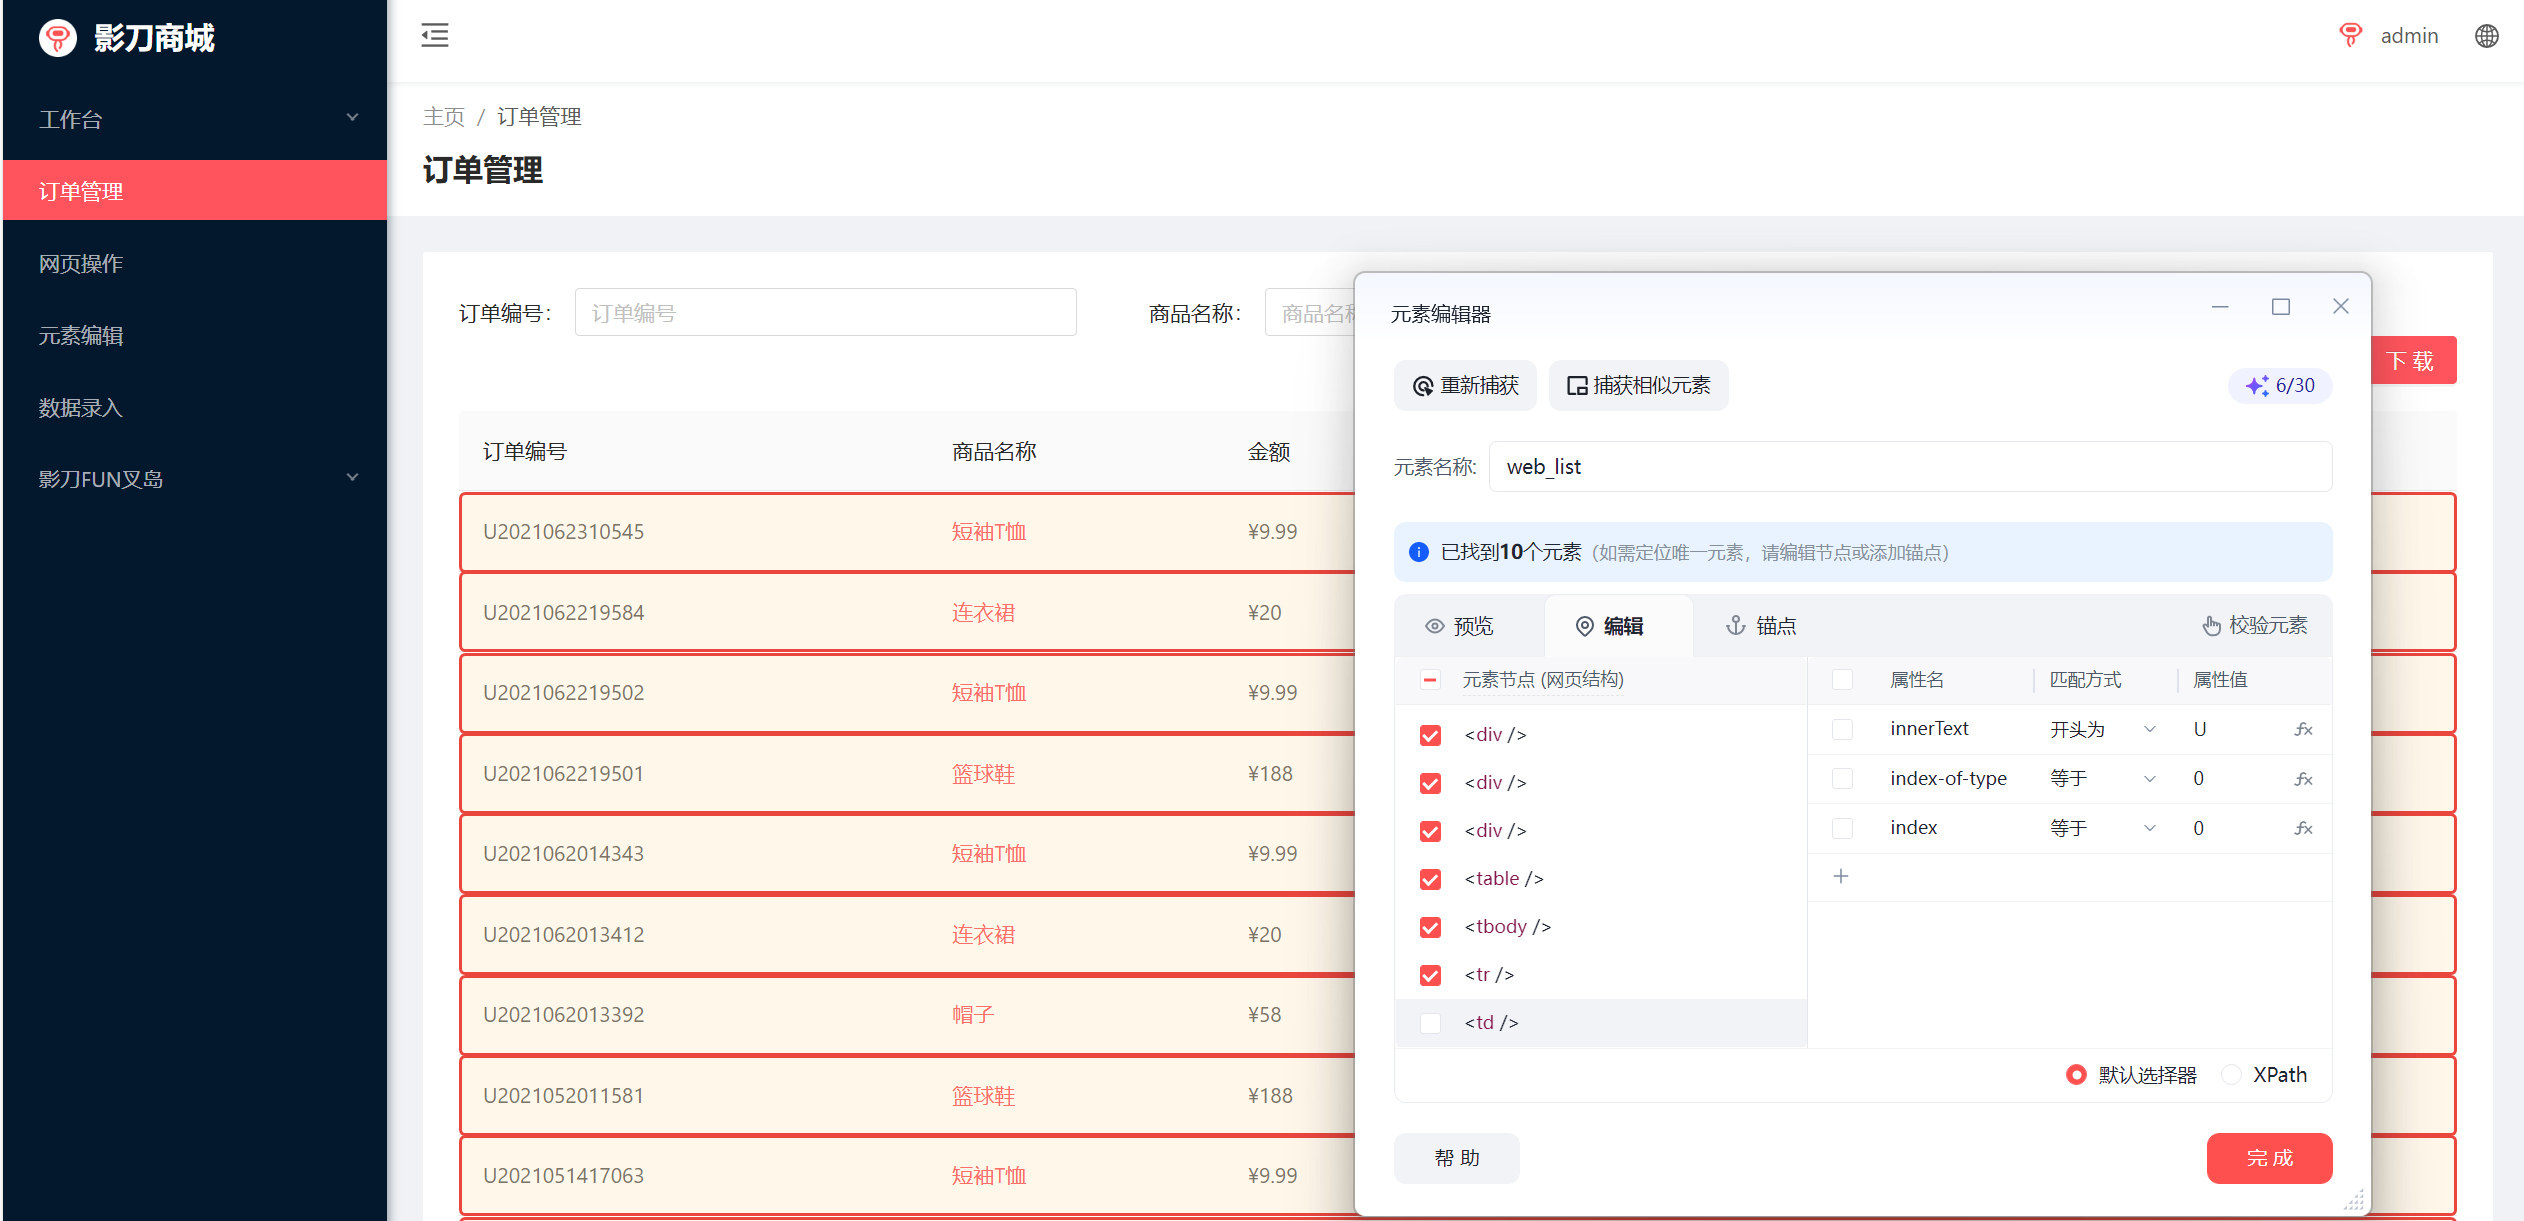Click 帽子 product name
This screenshot has width=2524, height=1221.
[x=972, y=1015]
